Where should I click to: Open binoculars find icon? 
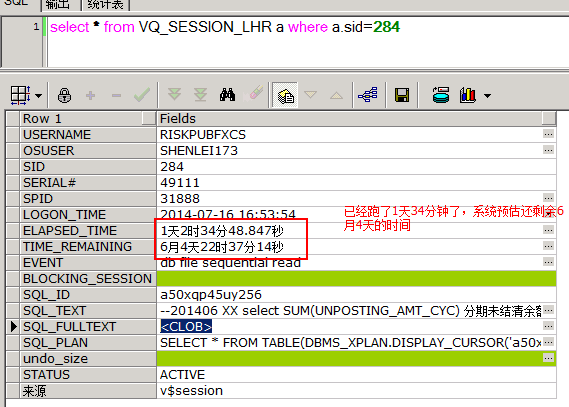click(x=228, y=95)
